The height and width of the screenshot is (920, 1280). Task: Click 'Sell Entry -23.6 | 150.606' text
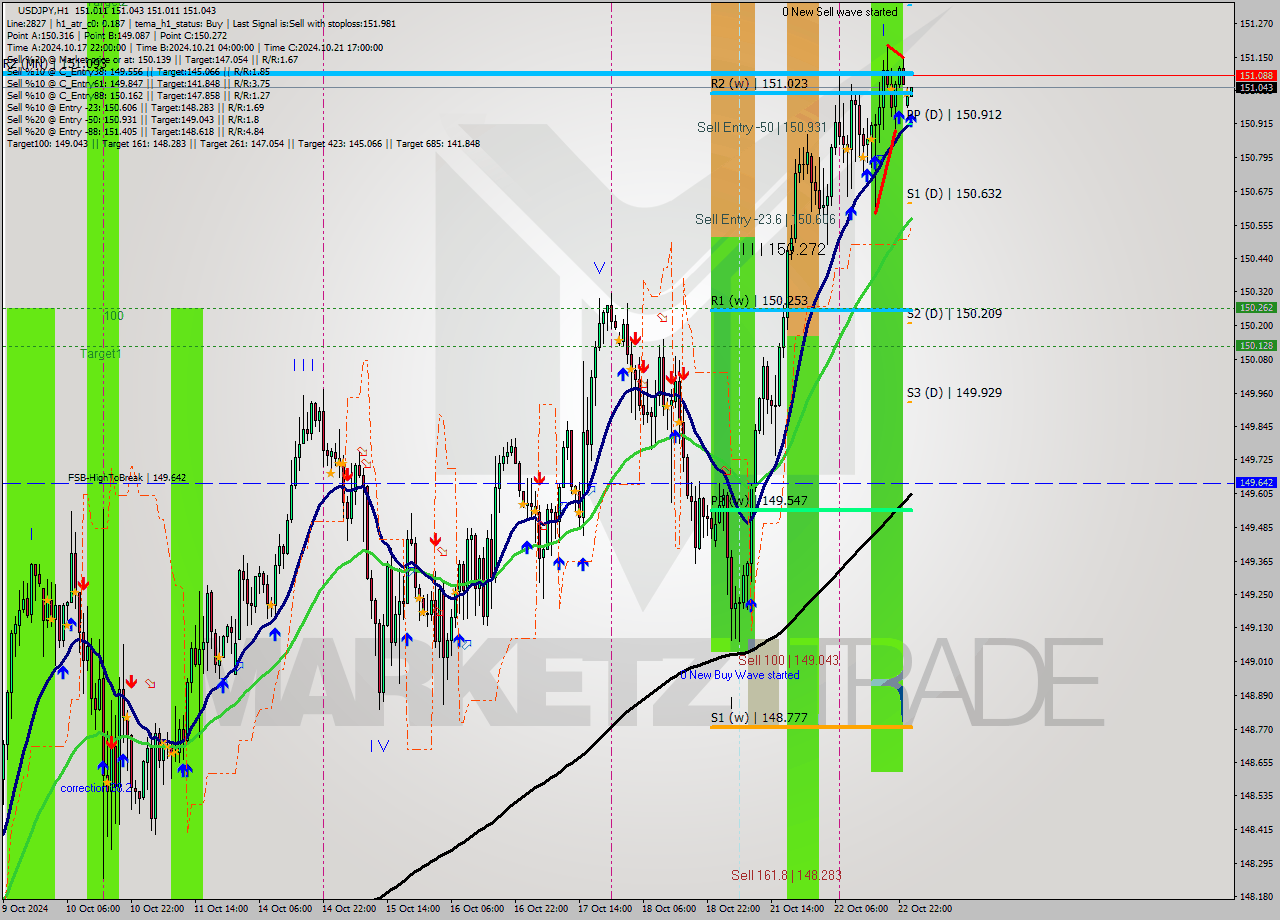pos(766,219)
